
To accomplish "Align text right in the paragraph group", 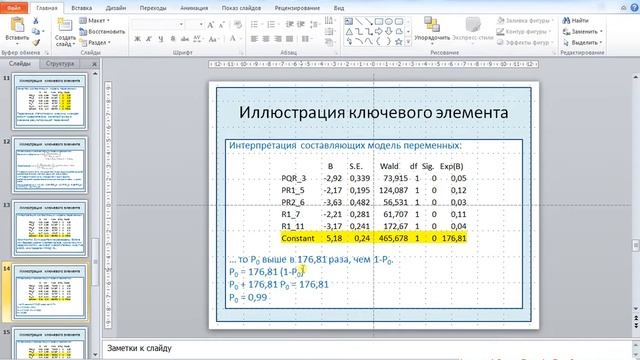I will pos(278,39).
